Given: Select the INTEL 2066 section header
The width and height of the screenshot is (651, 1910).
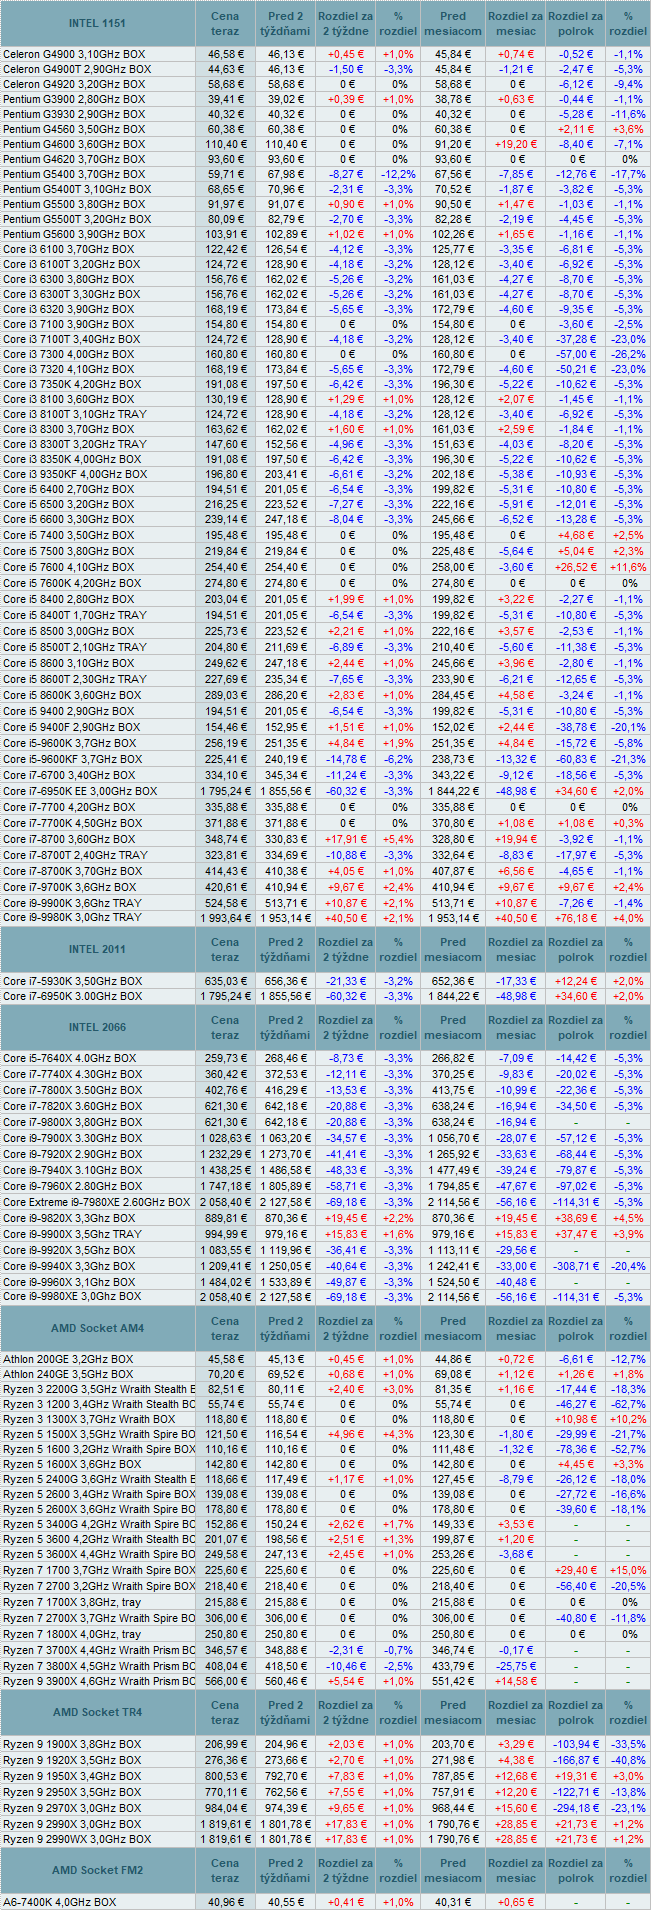Looking at the screenshot, I should 98,1028.
